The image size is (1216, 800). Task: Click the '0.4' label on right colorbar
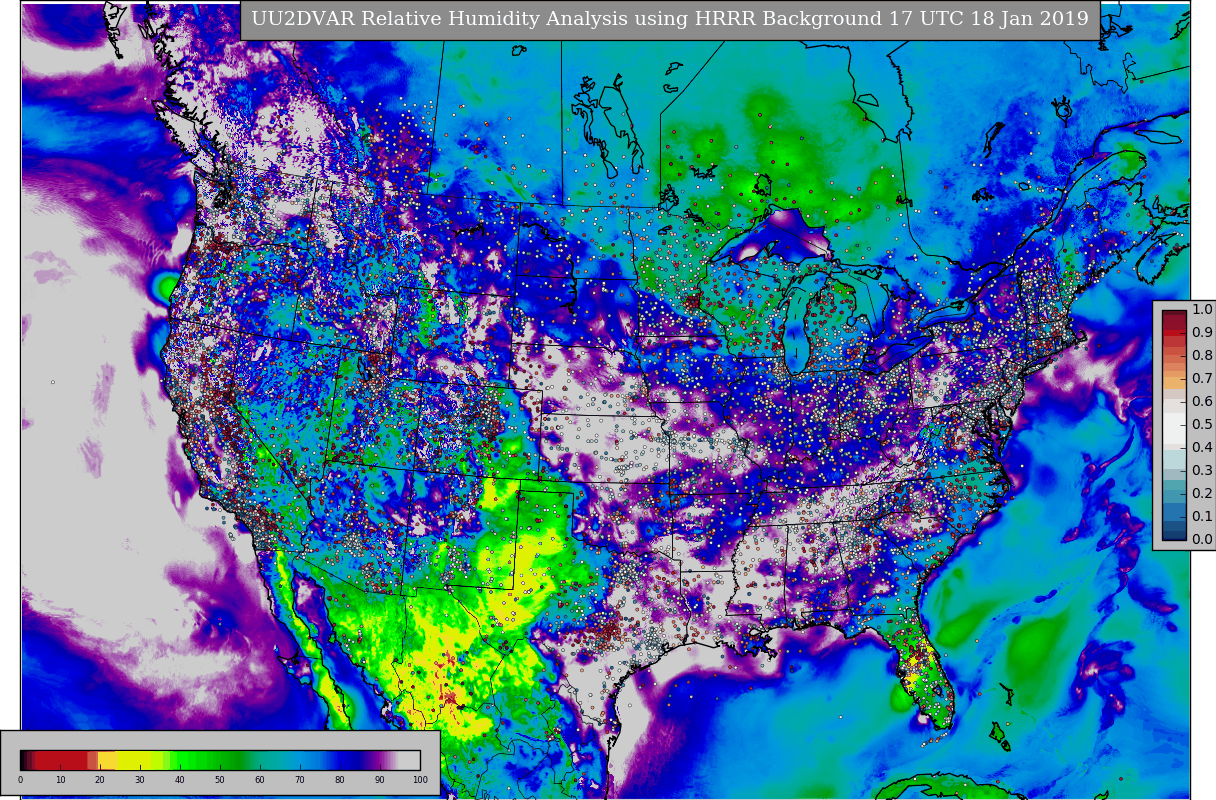1202,448
